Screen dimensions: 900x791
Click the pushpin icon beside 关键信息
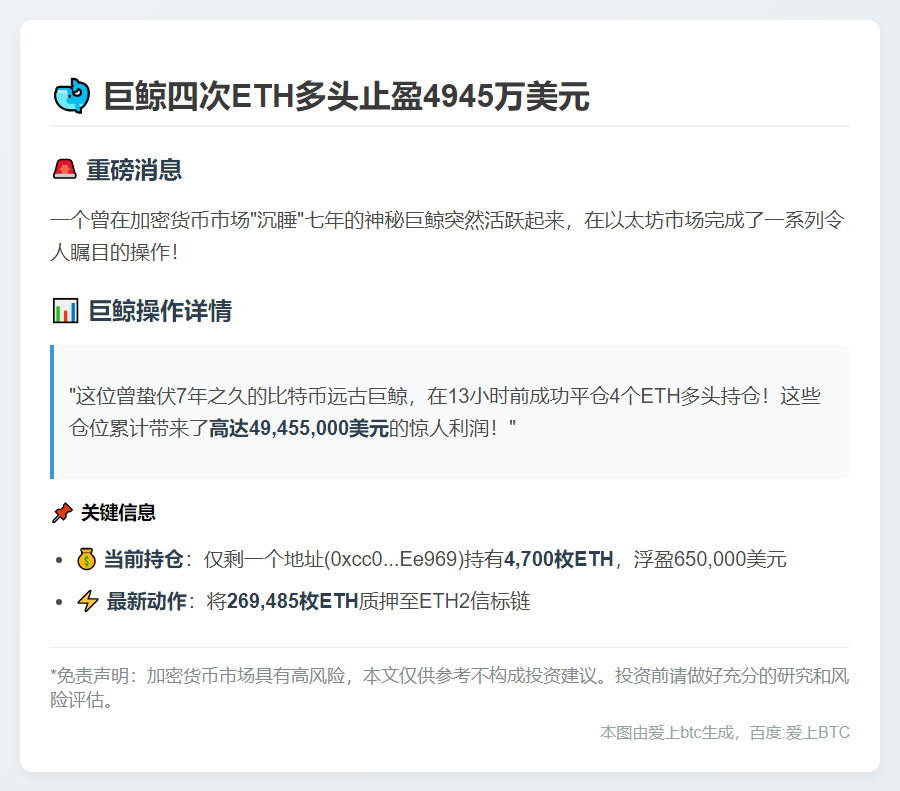coord(62,513)
